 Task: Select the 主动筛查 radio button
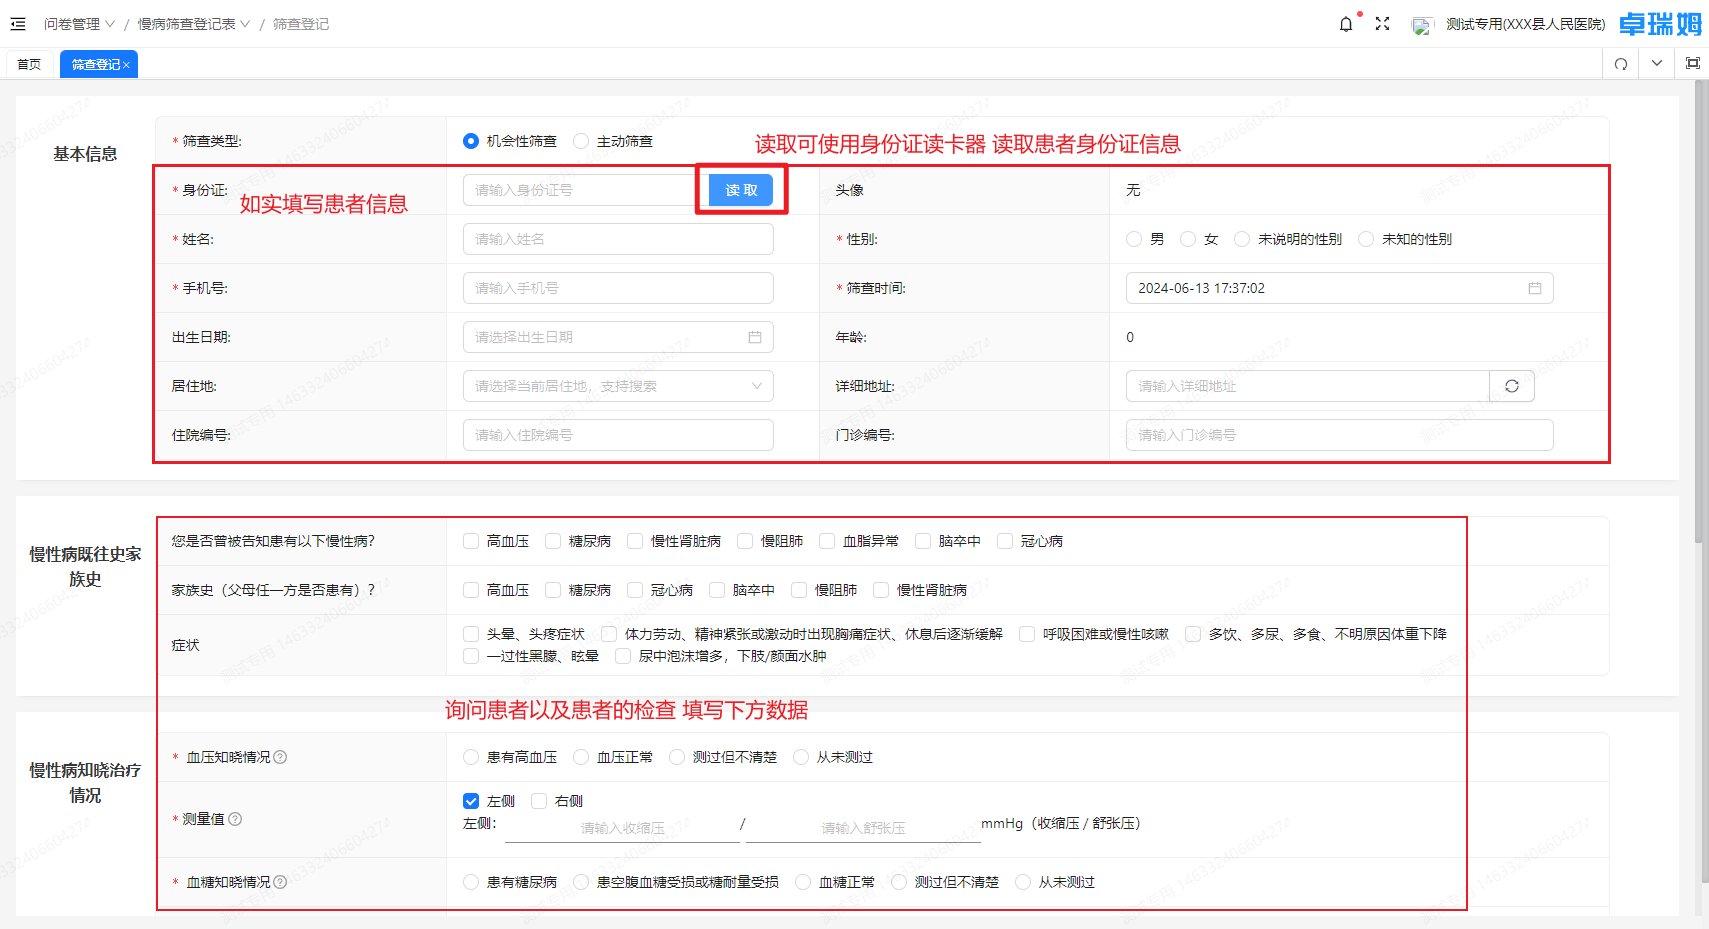(x=582, y=141)
